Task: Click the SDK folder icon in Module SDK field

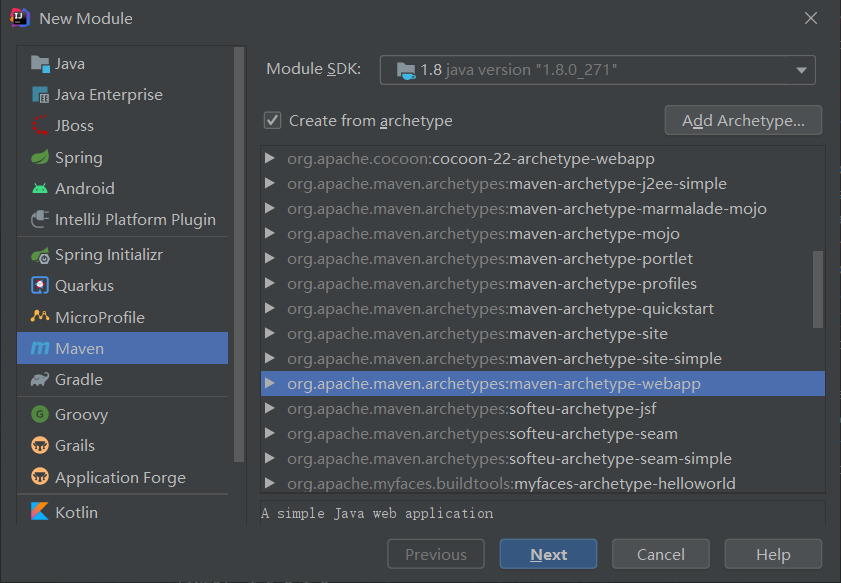Action: coord(406,70)
